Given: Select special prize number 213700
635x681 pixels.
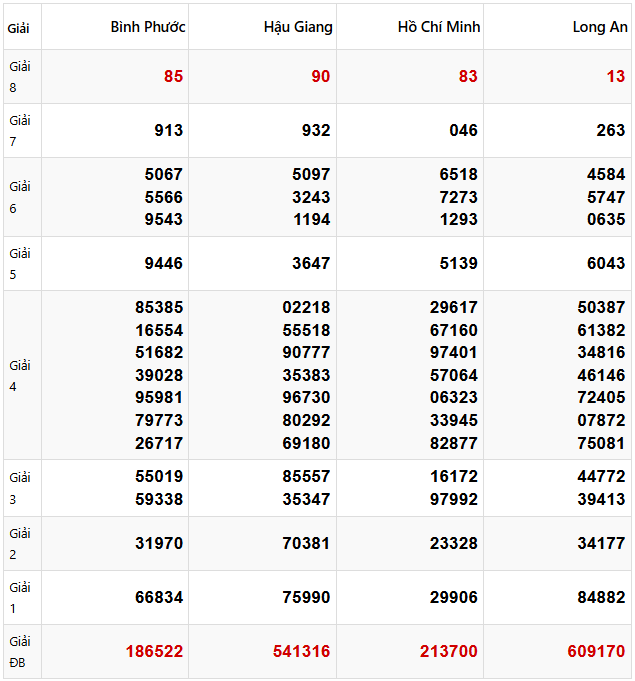Looking at the screenshot, I should click(449, 651).
